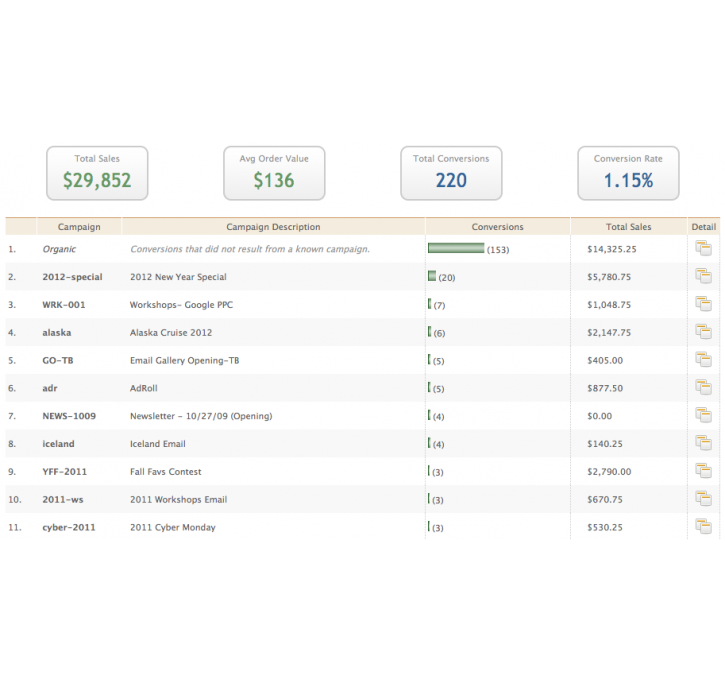Open detail icon for Organic campaign

[x=703, y=249]
